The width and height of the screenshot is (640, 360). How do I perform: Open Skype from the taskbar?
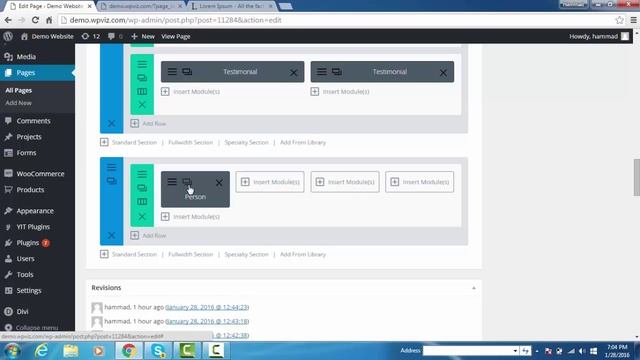click(158, 351)
